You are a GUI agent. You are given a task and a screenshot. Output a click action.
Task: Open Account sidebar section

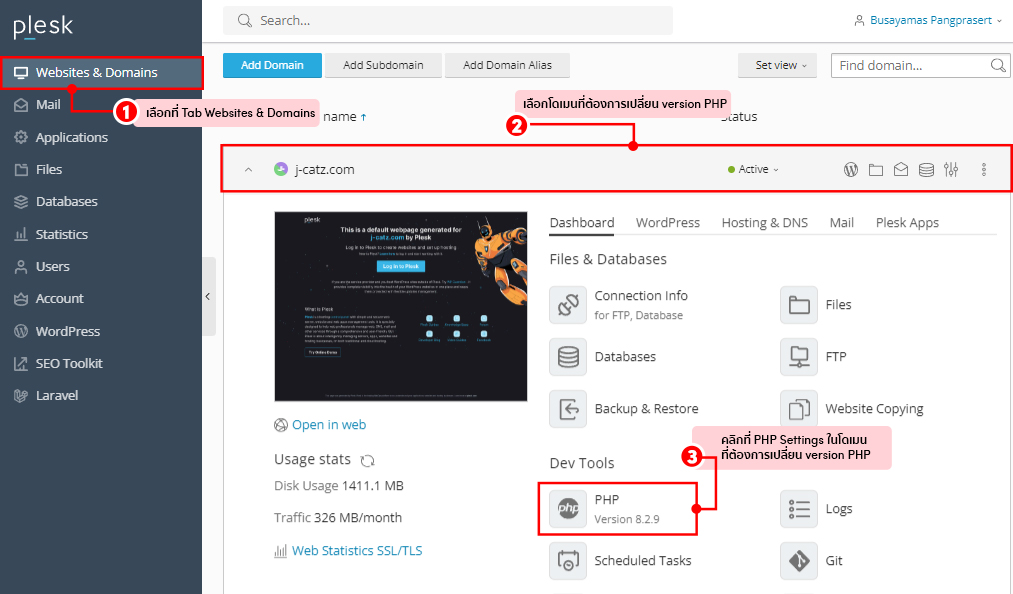pyautogui.click(x=49, y=299)
